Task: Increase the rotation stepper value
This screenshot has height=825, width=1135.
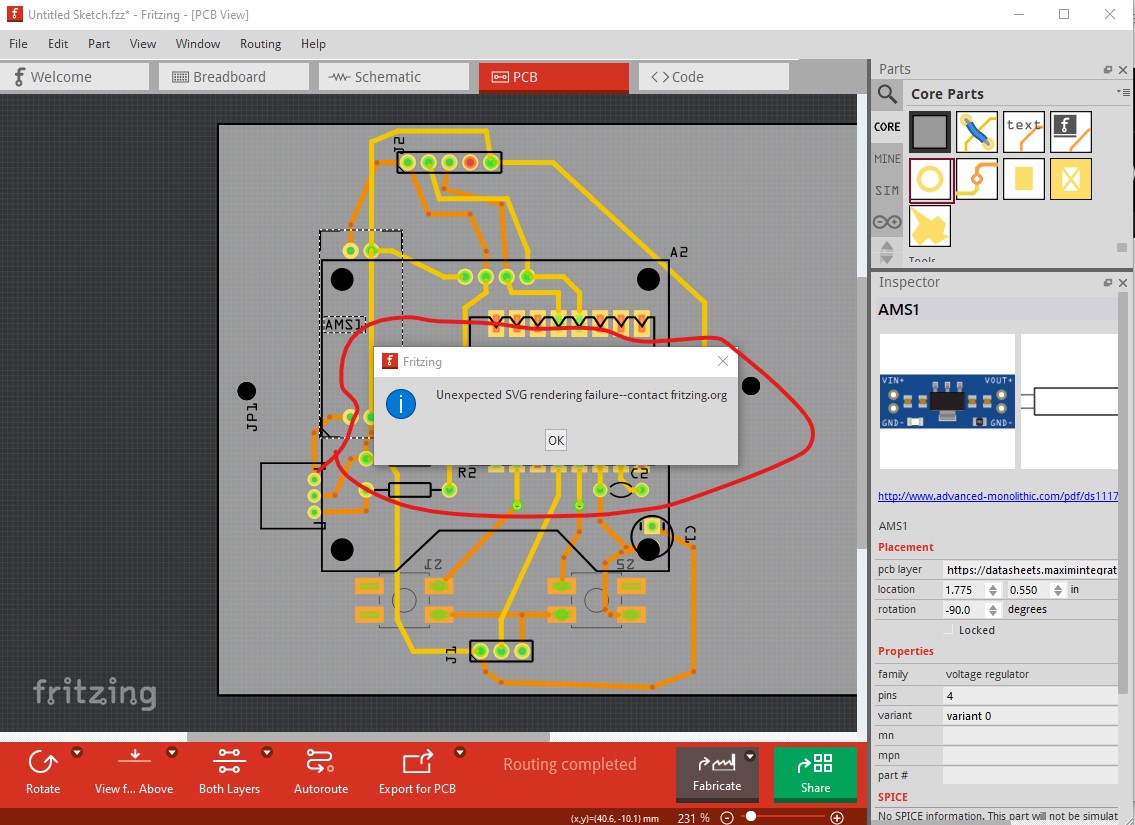Action: point(993,606)
